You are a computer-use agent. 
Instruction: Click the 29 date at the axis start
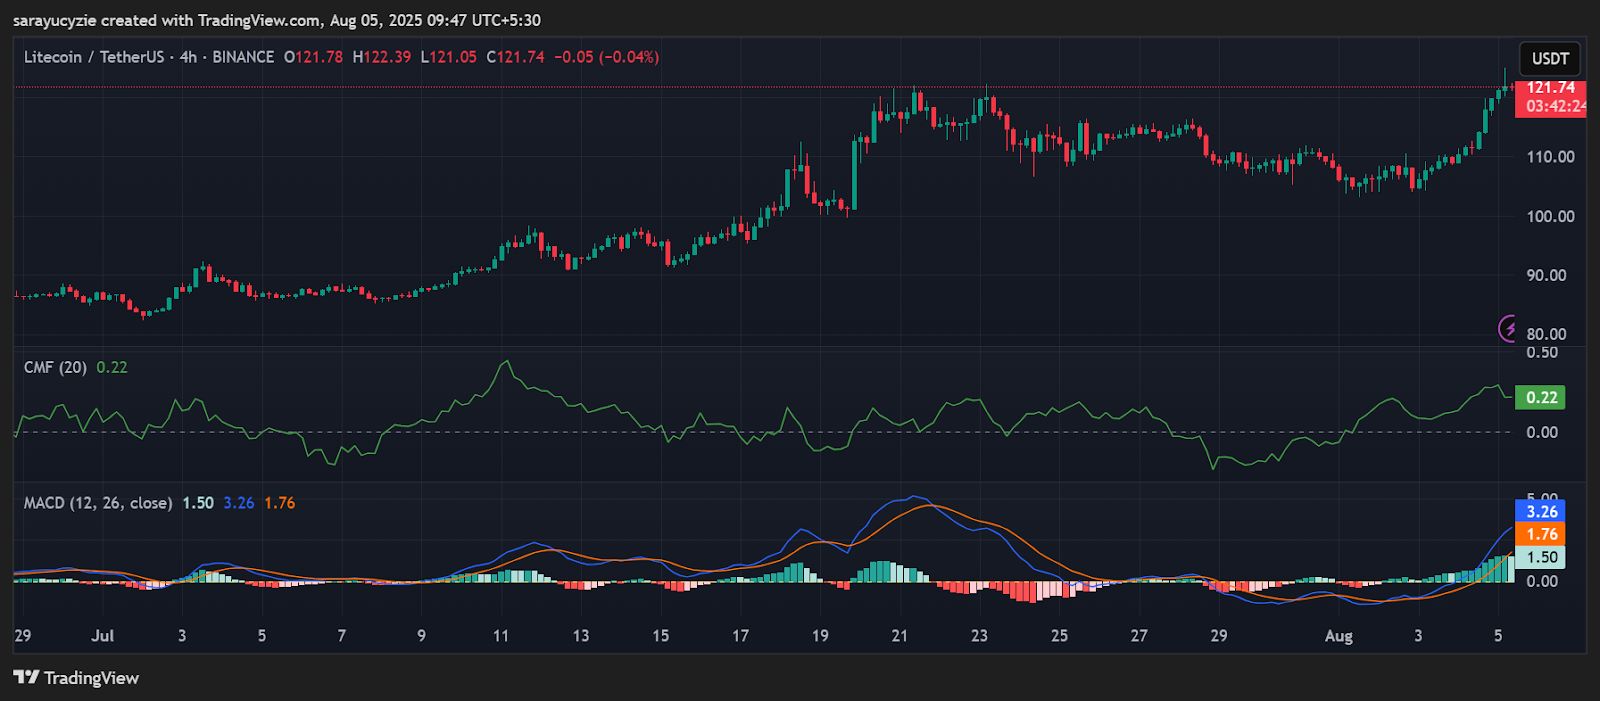click(22, 636)
